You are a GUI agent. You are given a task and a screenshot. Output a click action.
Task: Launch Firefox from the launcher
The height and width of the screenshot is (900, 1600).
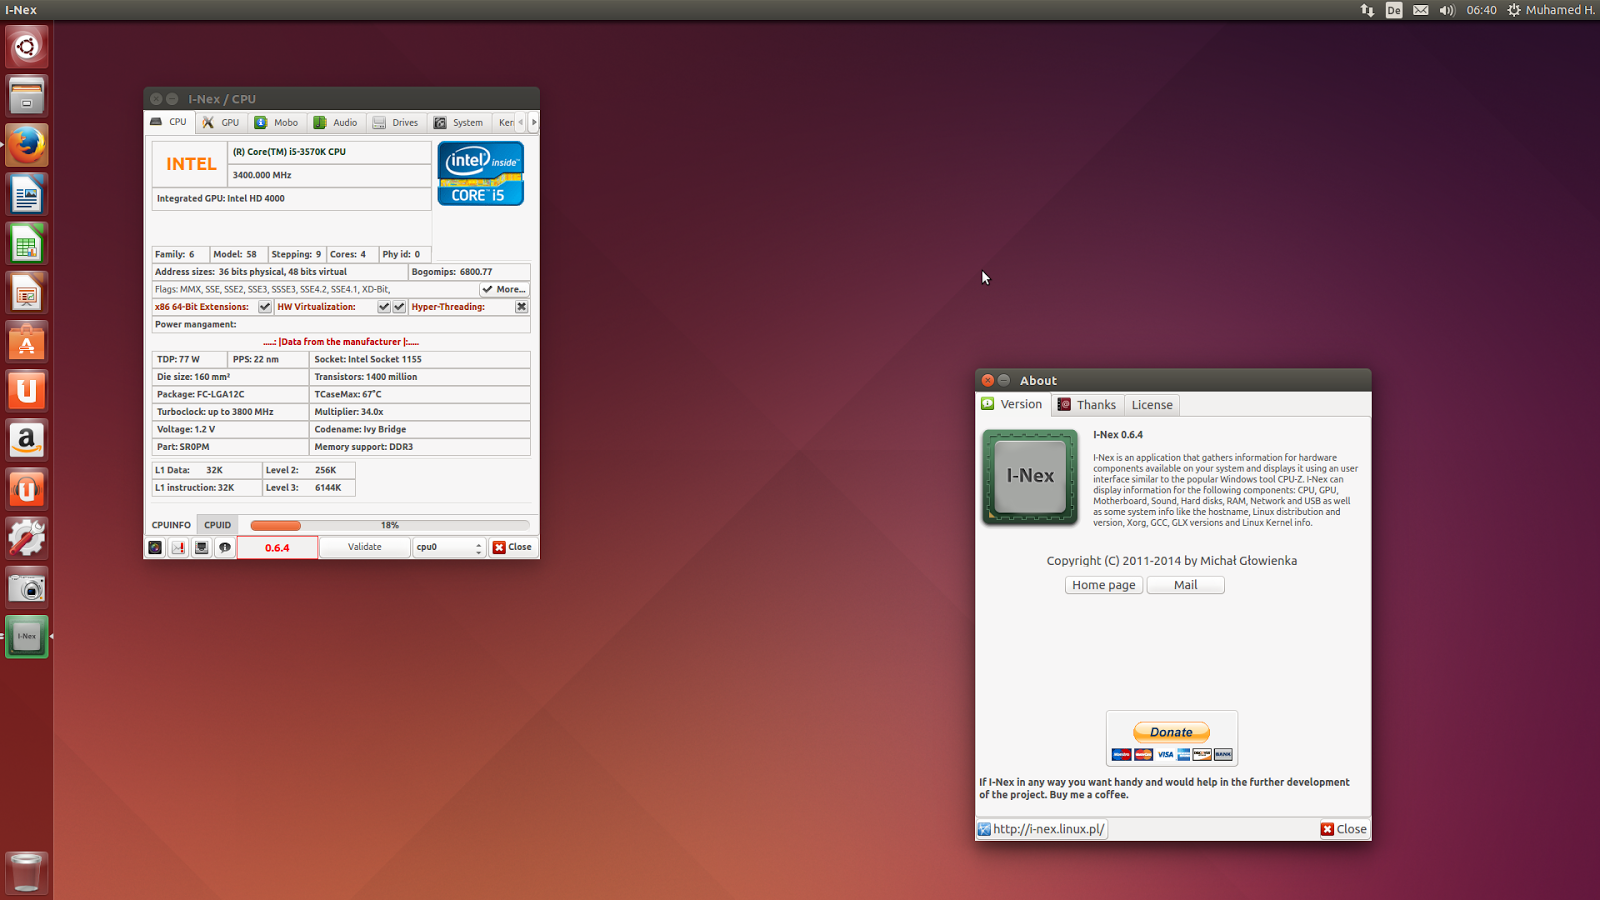[x=27, y=145]
